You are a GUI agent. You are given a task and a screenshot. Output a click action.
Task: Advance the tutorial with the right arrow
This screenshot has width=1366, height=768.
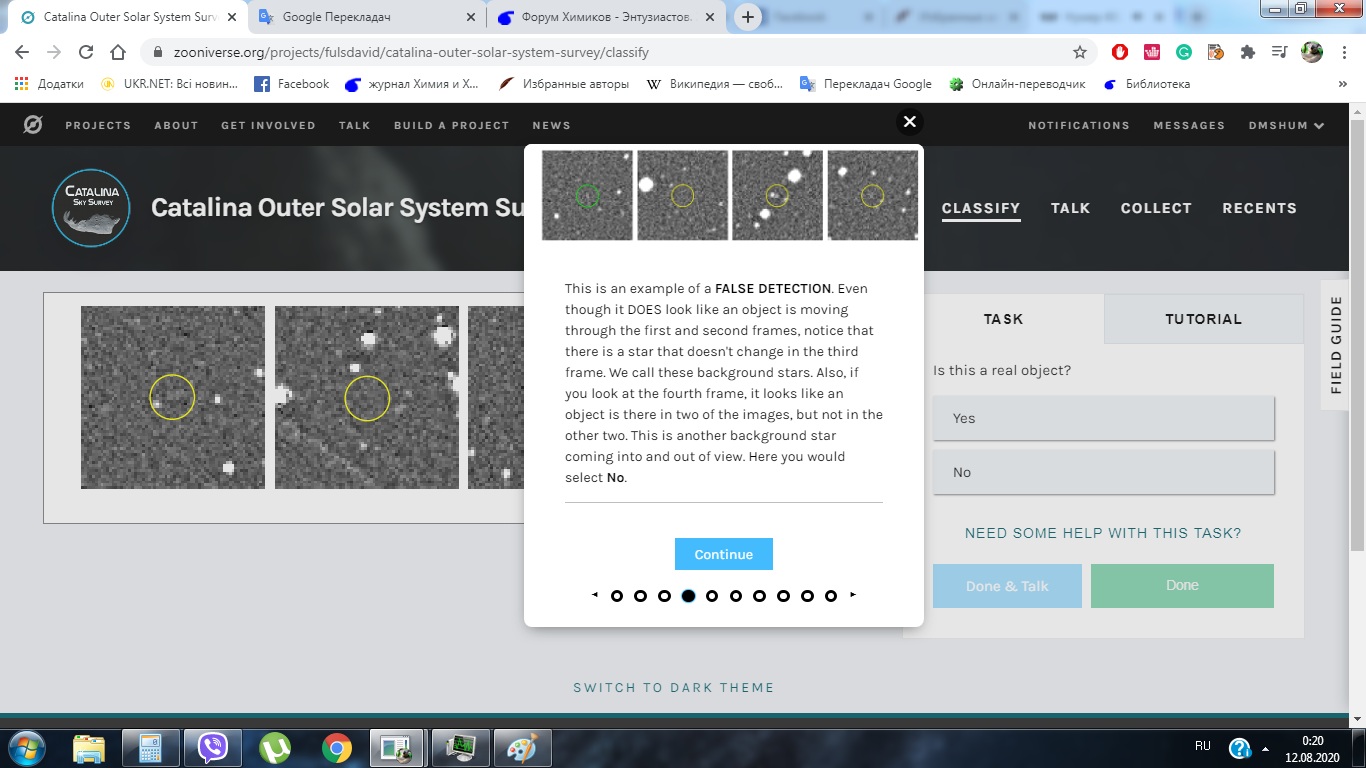coord(853,595)
